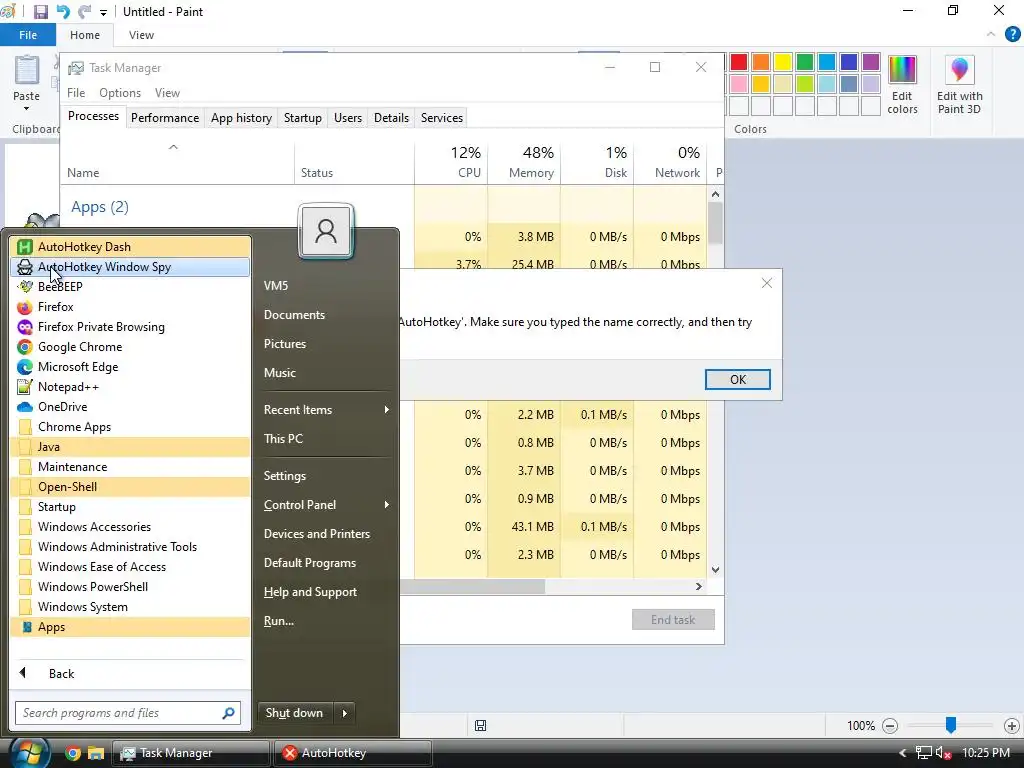
Task: Expand the Maintenance folder
Action: point(130,466)
